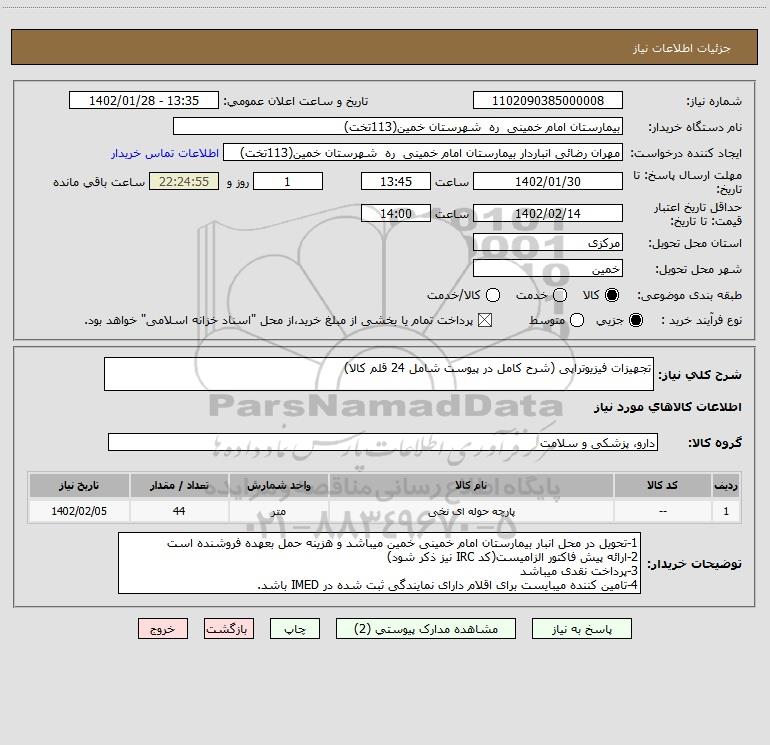Select the جزیی purchase type radio
Image resolution: width=770 pixels, height=745 pixels.
click(x=635, y=320)
